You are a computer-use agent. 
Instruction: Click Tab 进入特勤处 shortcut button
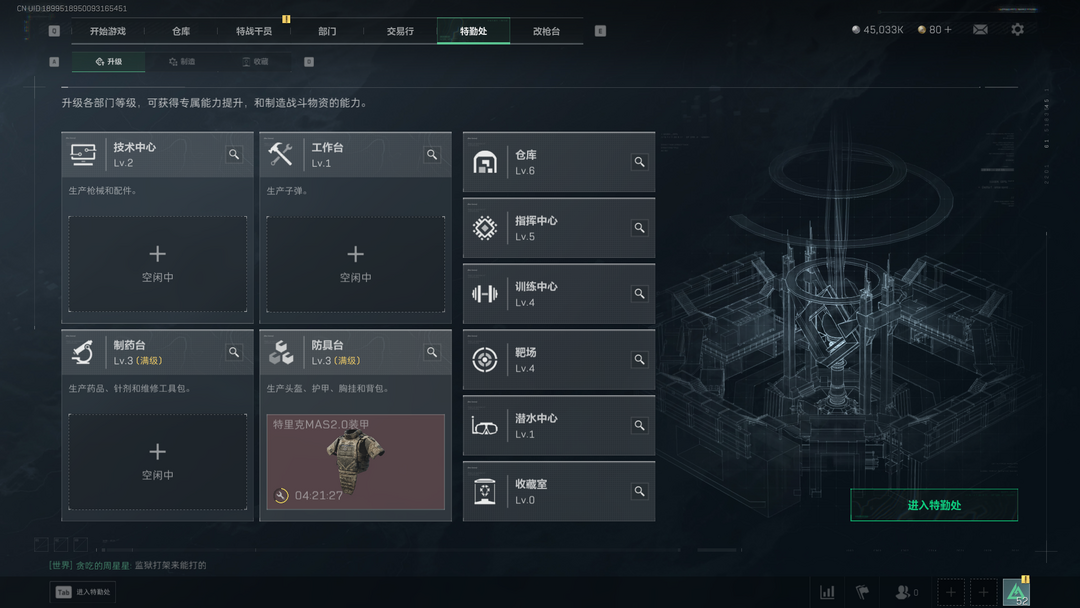point(83,592)
